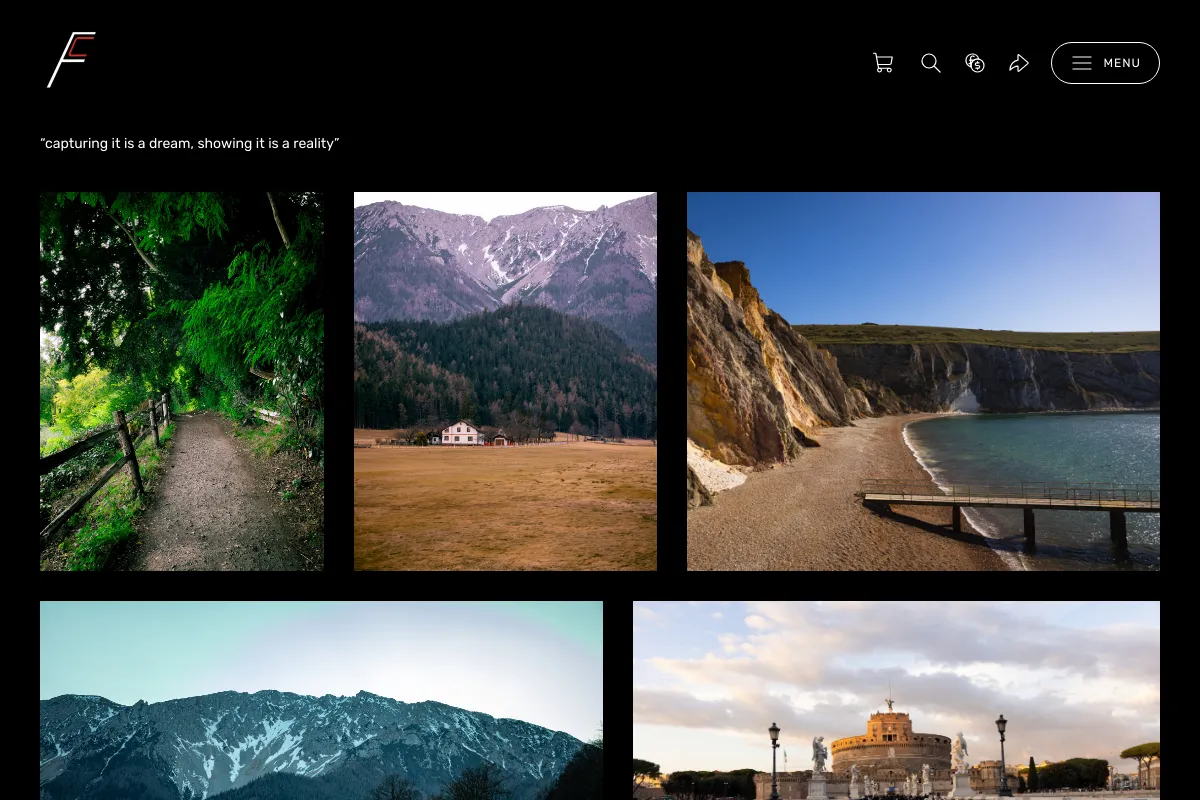Open the cliff beach and pier photo
Viewport: 1200px width, 800px height.
923,381
